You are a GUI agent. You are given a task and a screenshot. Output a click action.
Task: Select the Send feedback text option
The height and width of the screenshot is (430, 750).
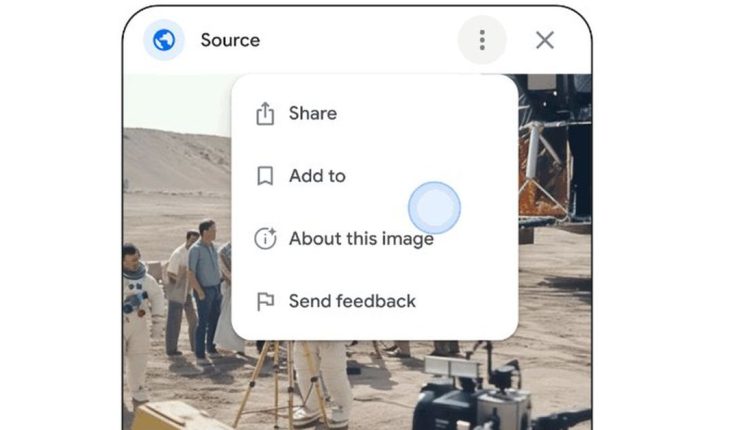coord(352,301)
